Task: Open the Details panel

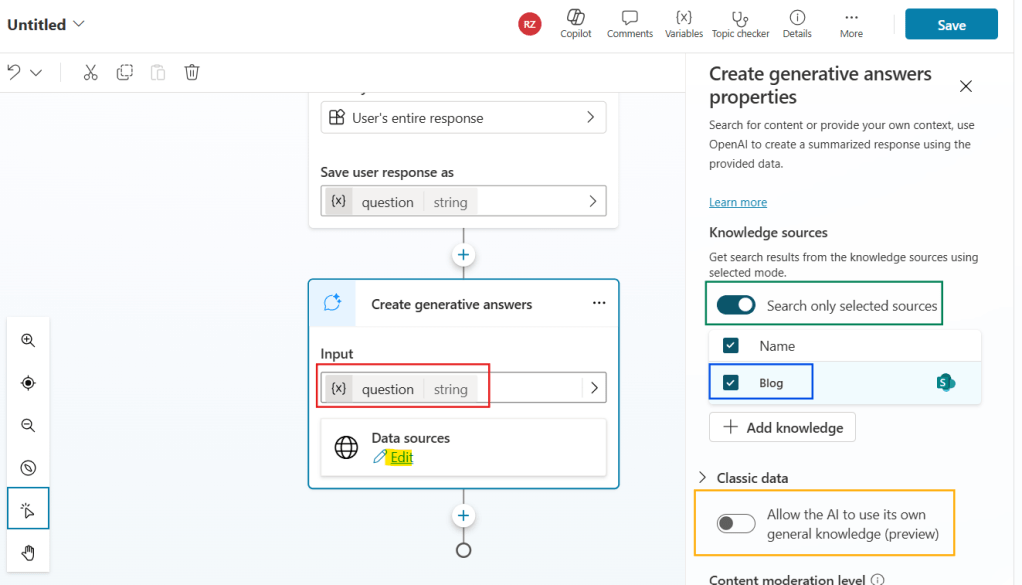Action: pos(797,24)
